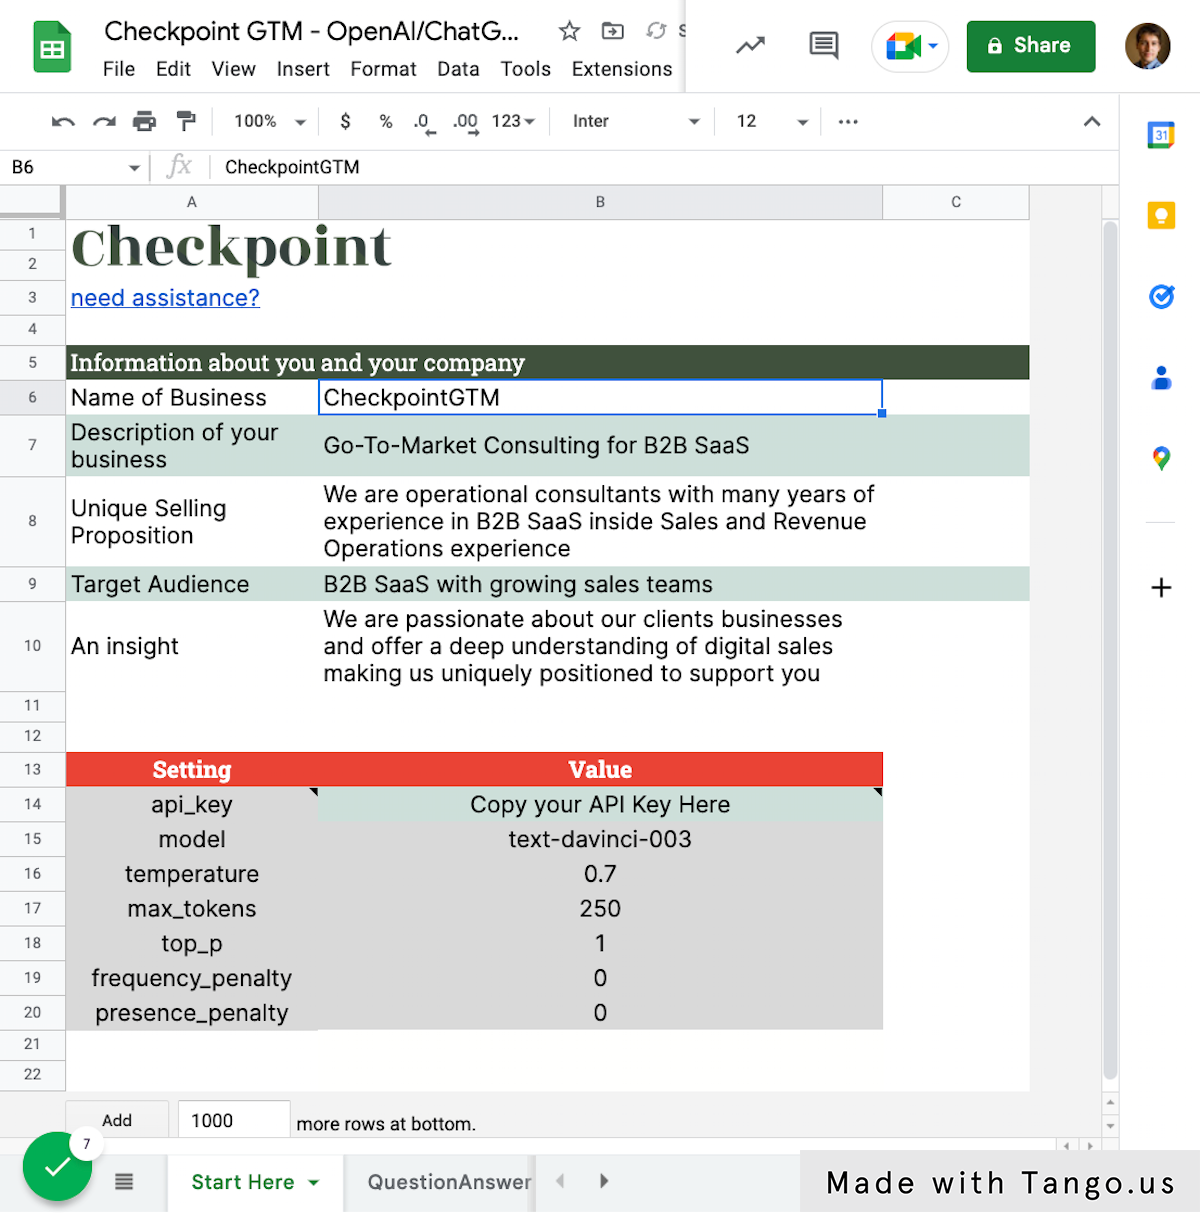Open the Edit menu

tap(173, 69)
